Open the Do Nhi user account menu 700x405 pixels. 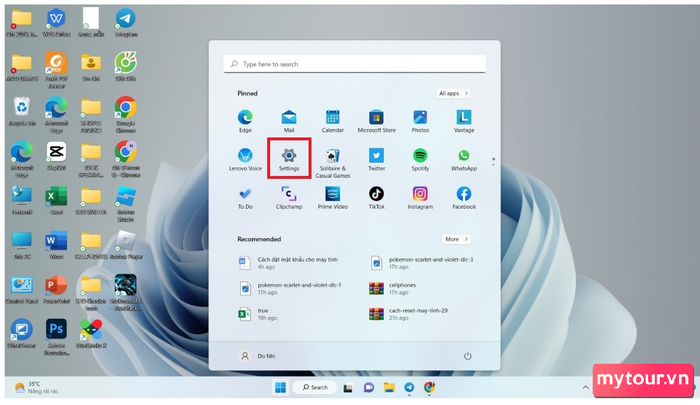258,356
